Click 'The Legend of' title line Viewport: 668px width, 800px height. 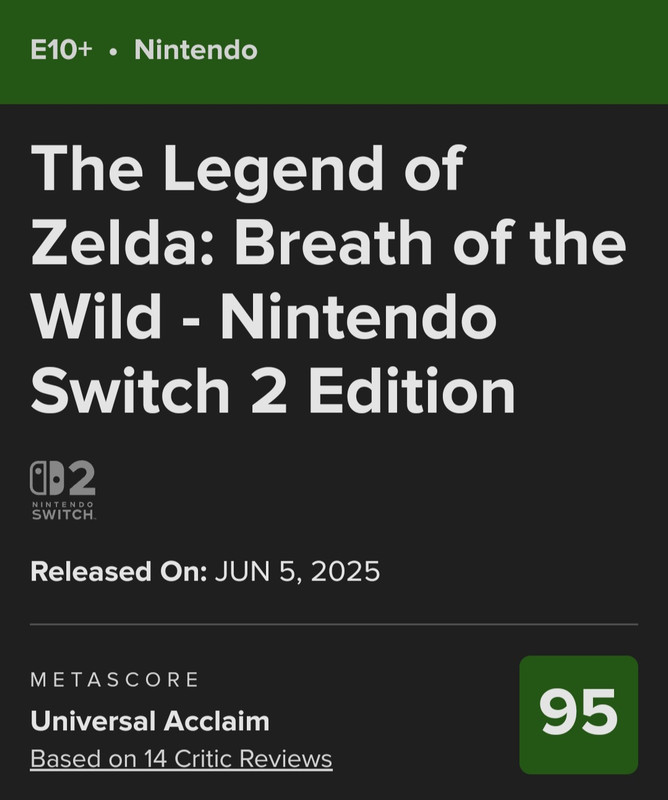point(248,170)
